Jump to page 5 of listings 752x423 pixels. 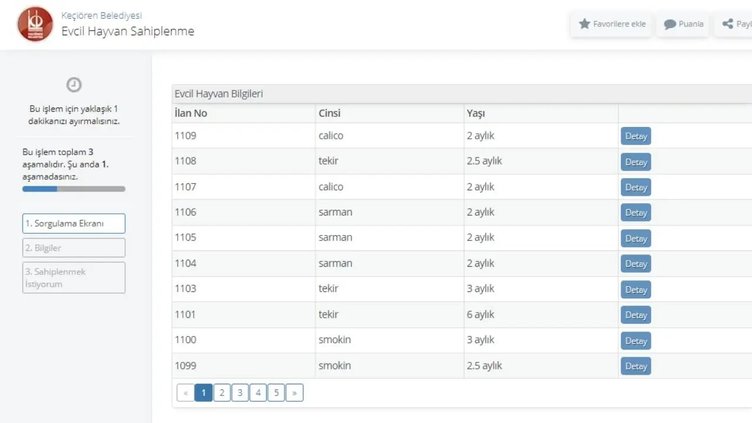tap(276, 393)
